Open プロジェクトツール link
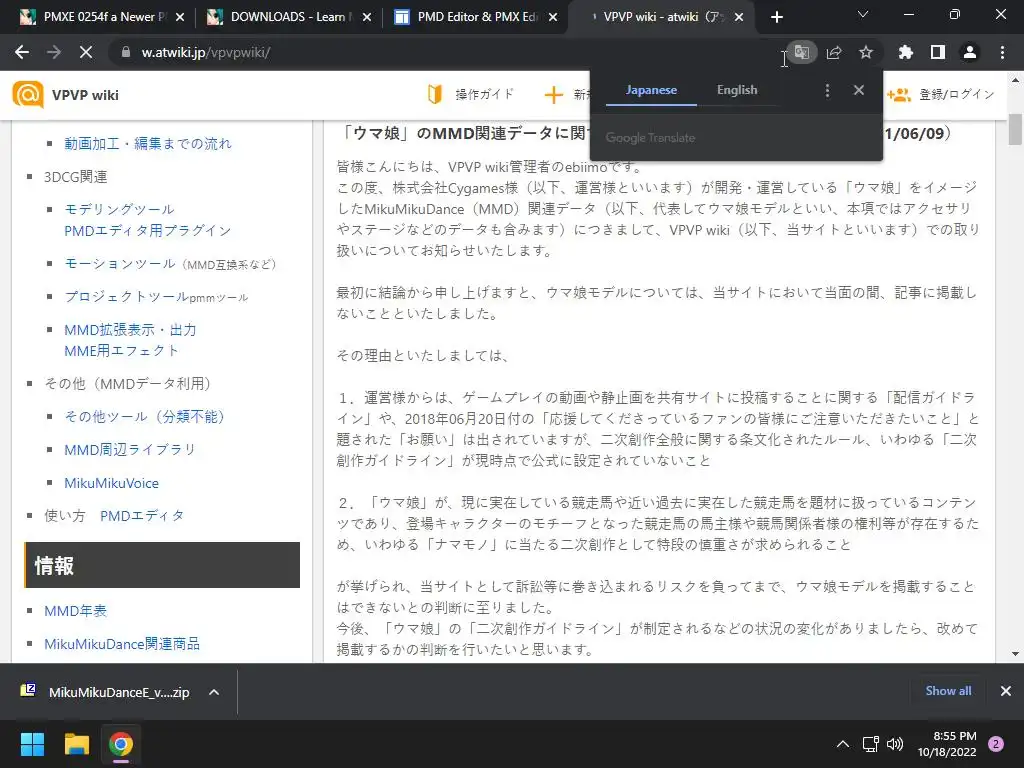This screenshot has height=768, width=1024. [127, 296]
